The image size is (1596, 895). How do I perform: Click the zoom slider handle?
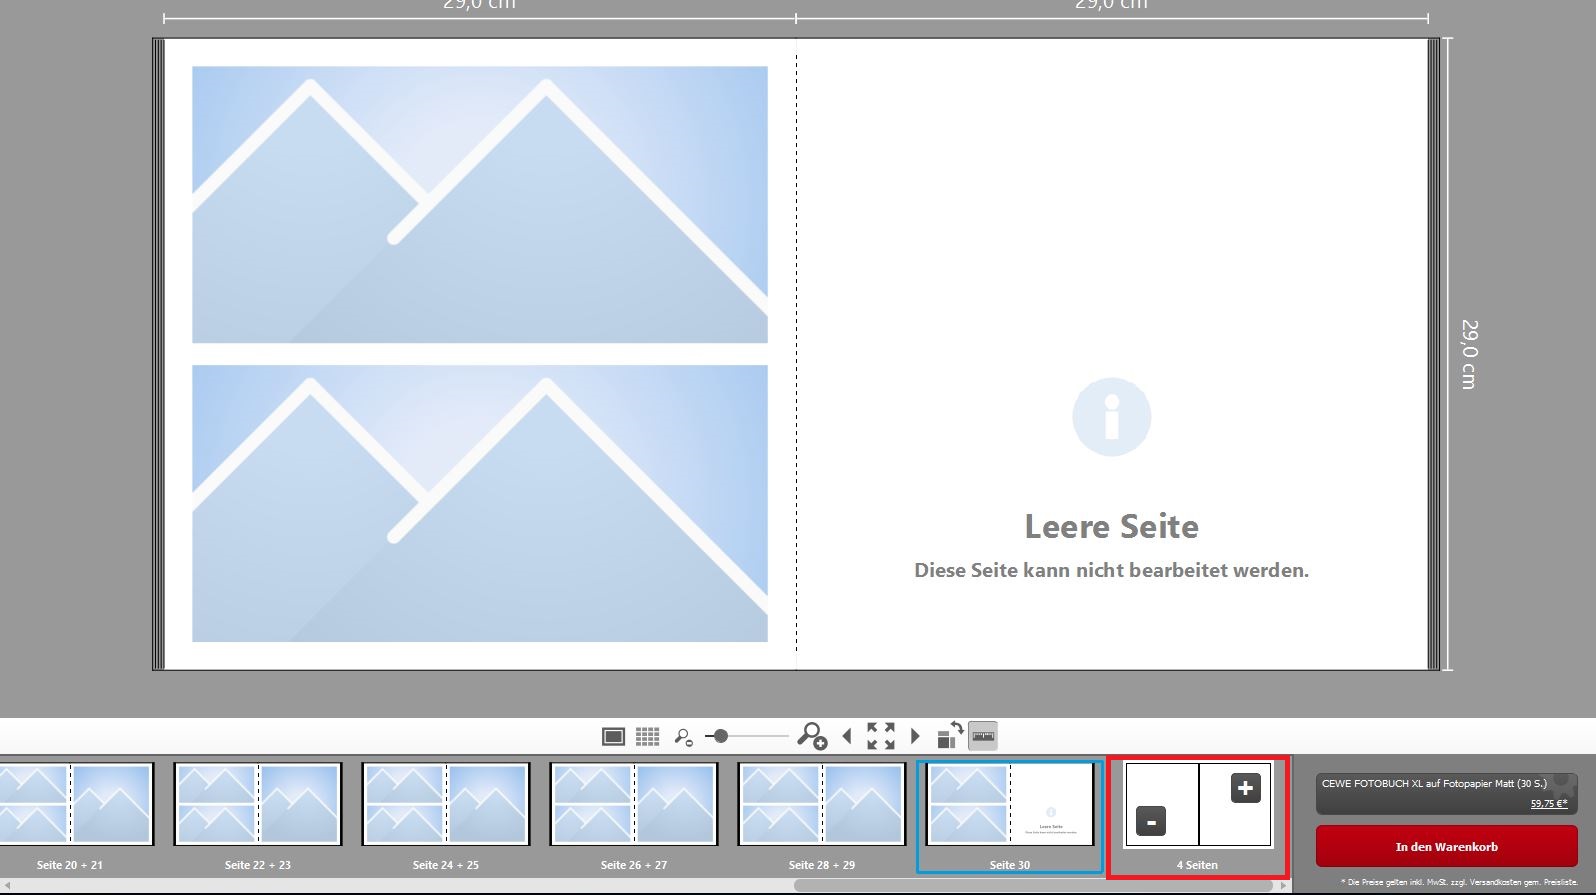(720, 737)
